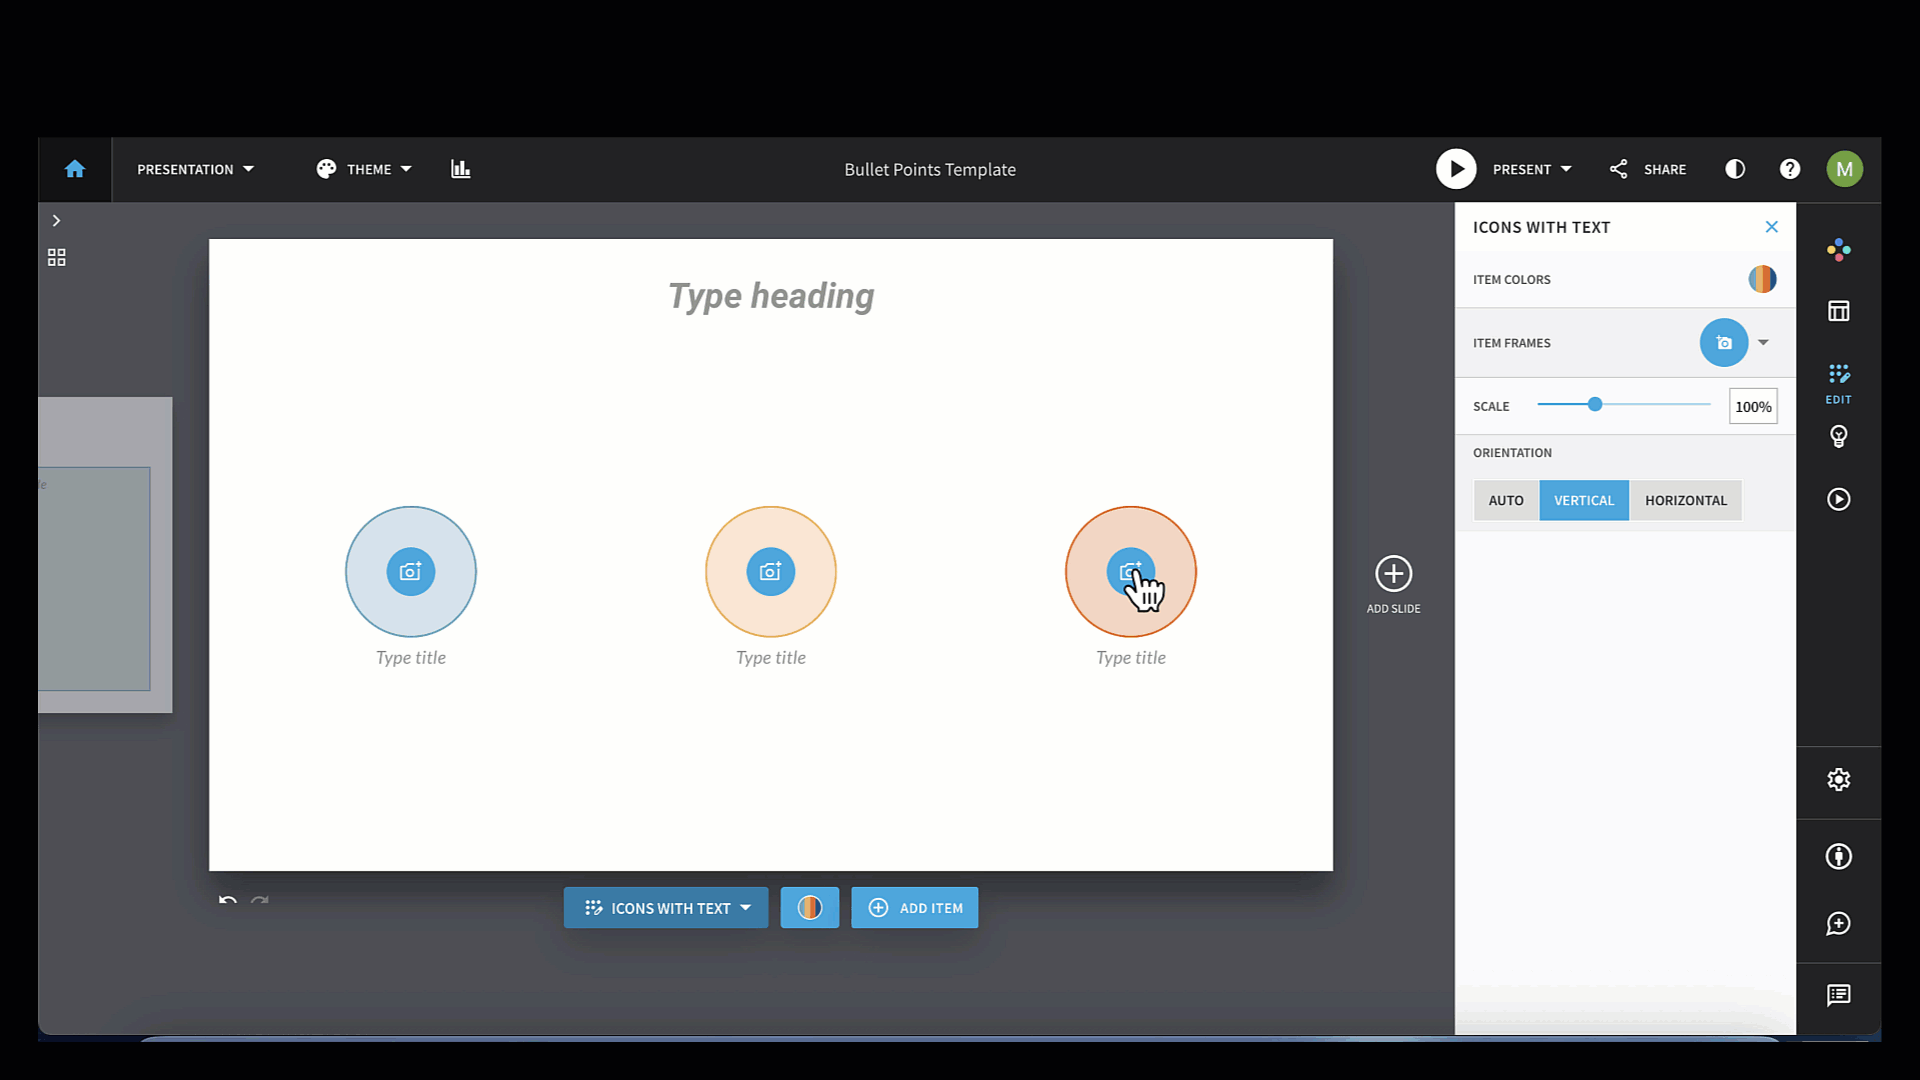Close the Icons With Text panel

point(1771,227)
